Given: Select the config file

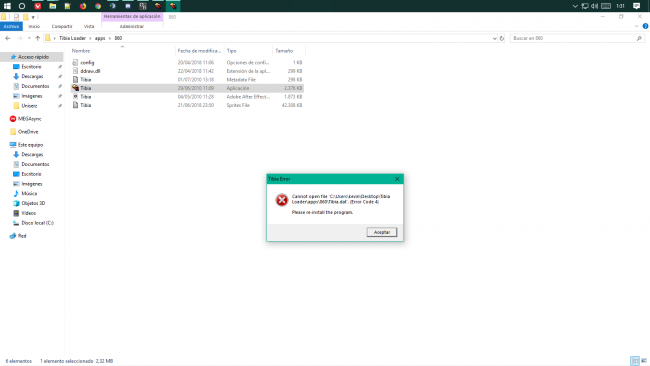Looking at the screenshot, I should [x=187, y=63].
